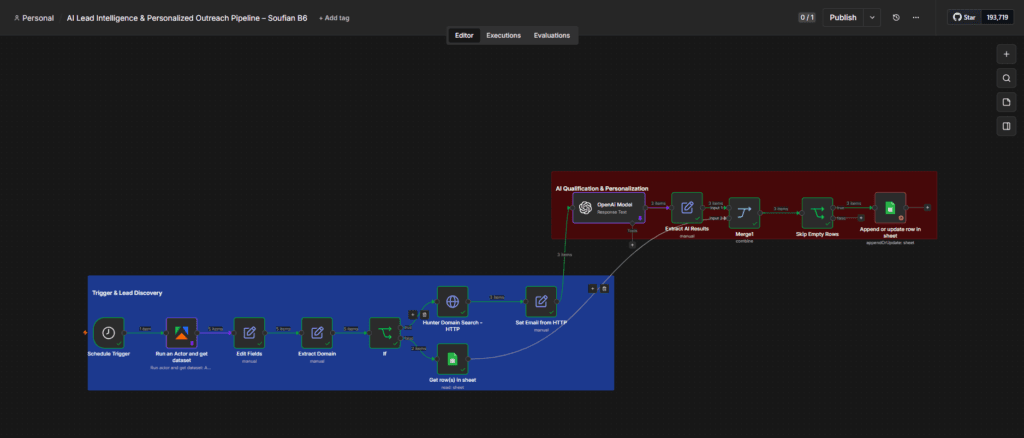Open the canvas search magnifier button
1024x438 pixels.
1006,78
